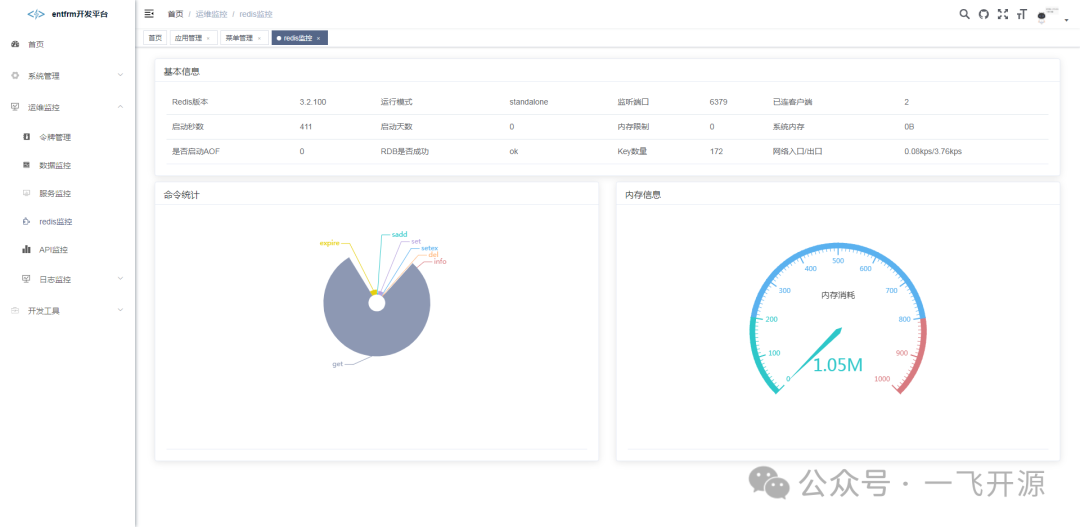The height and width of the screenshot is (527, 1080).
Task: Click the get label below the pie
Action: pos(338,364)
